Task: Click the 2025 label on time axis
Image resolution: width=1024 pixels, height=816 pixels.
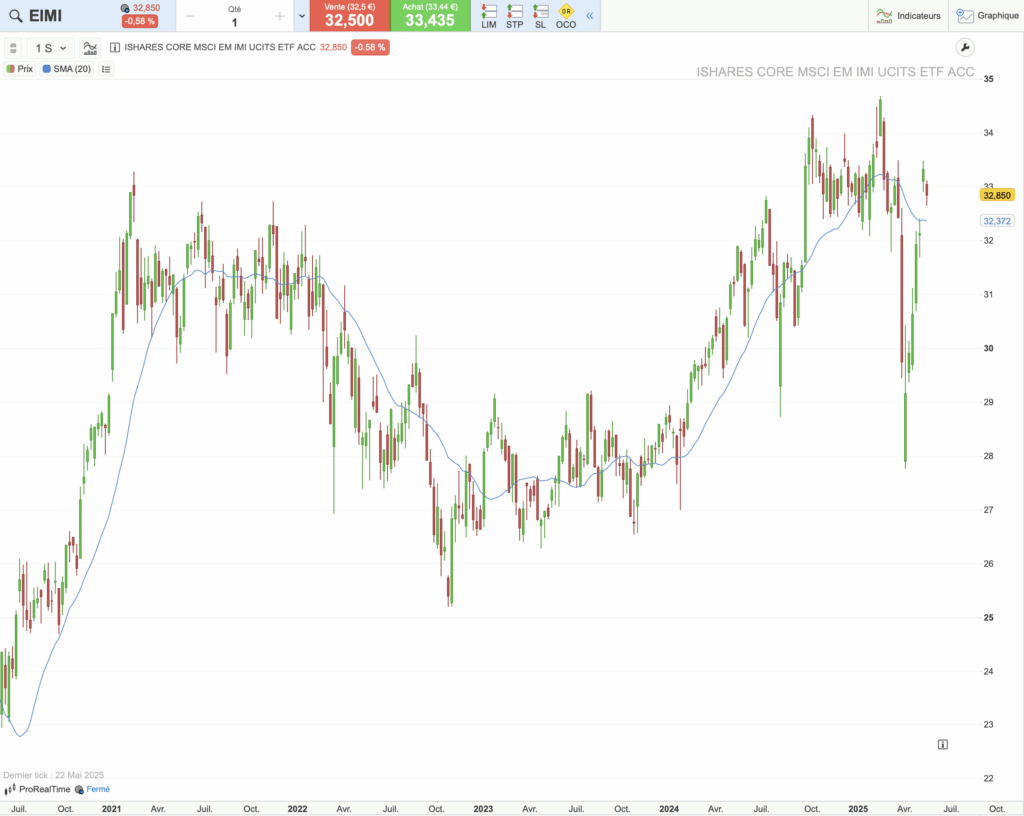Action: coord(858,808)
